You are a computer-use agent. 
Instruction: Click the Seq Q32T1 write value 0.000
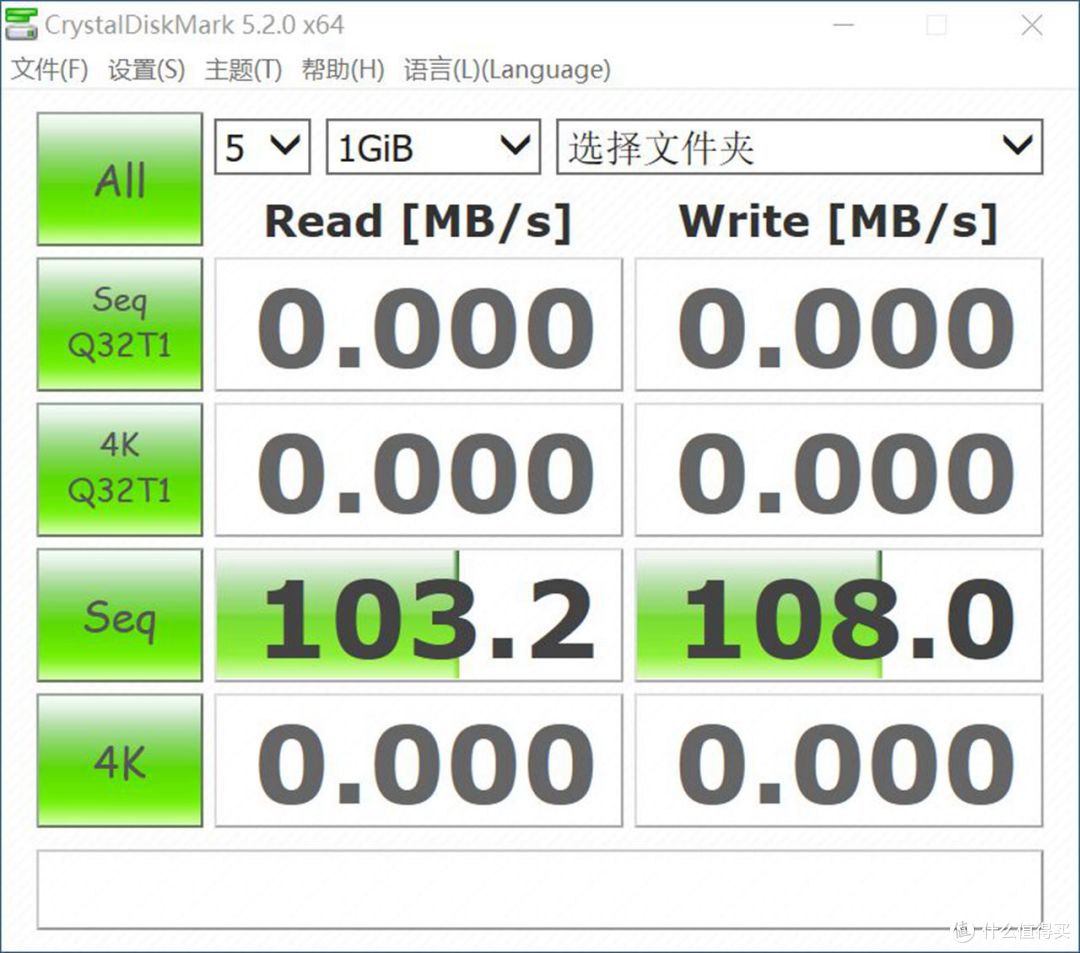(x=839, y=324)
